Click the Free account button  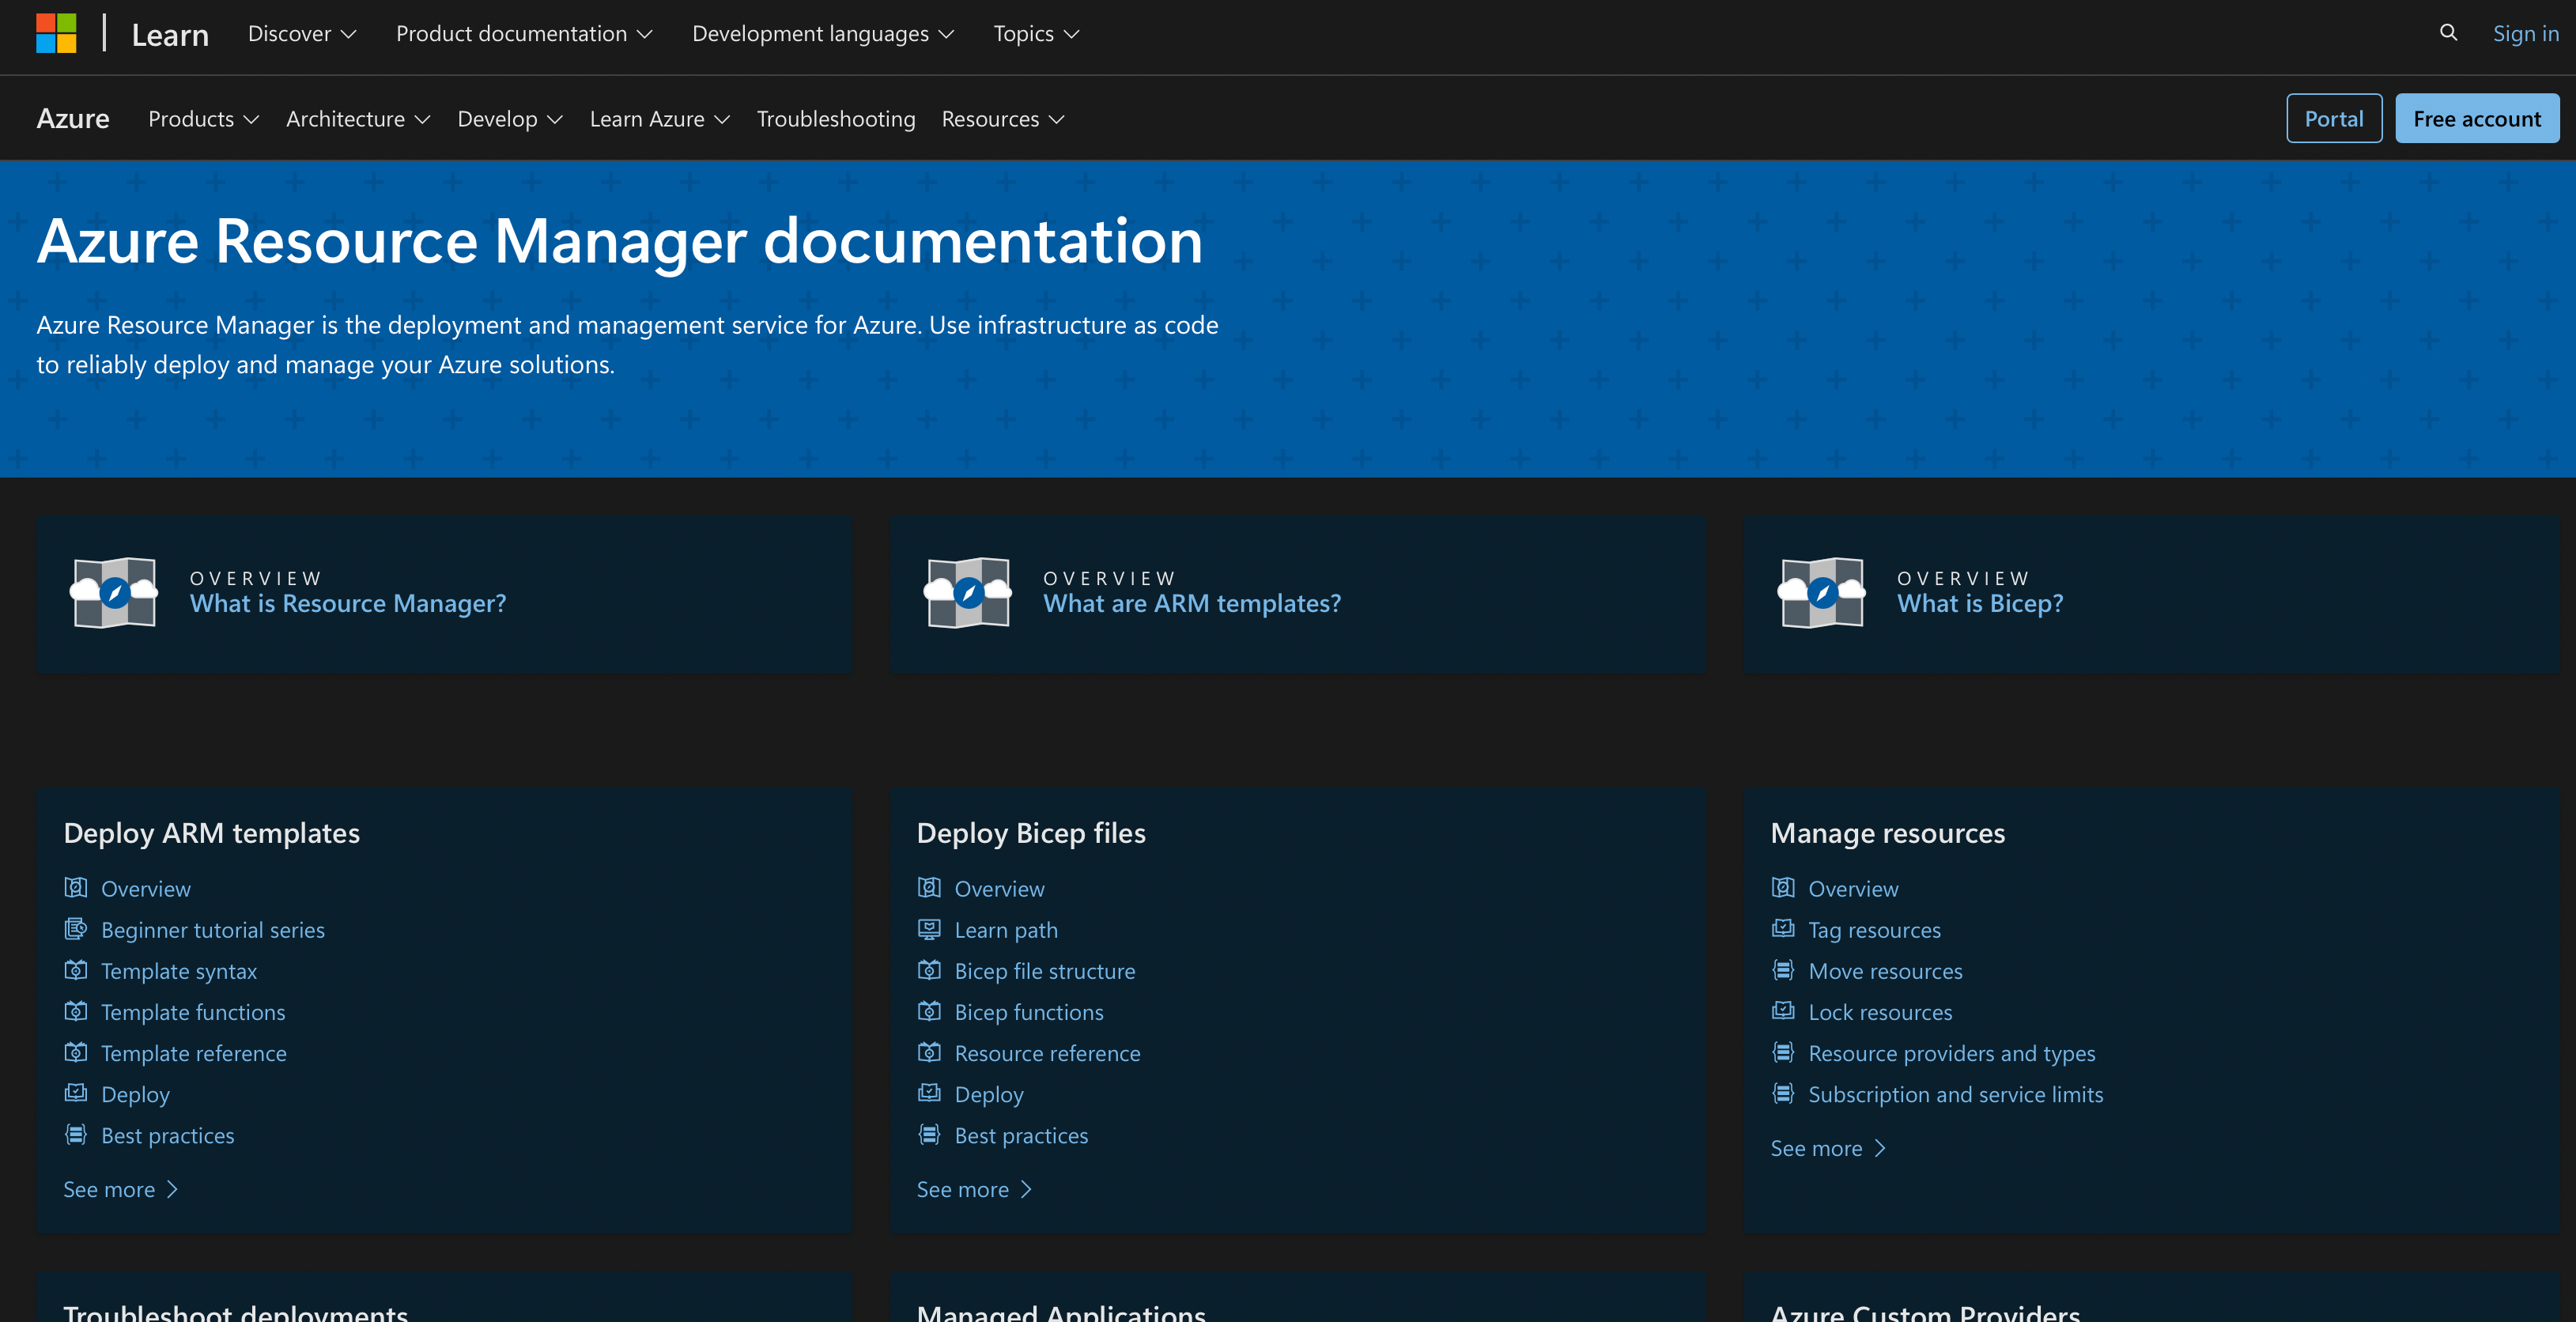click(2477, 118)
